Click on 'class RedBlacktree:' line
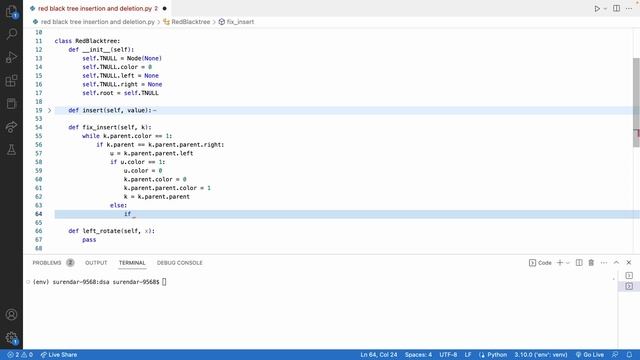The height and width of the screenshot is (360, 640). [x=87, y=41]
